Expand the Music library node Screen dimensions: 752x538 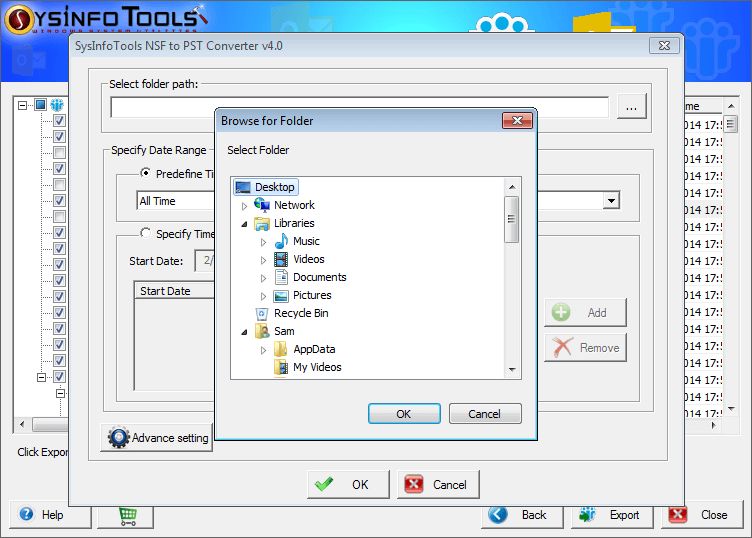coord(263,242)
